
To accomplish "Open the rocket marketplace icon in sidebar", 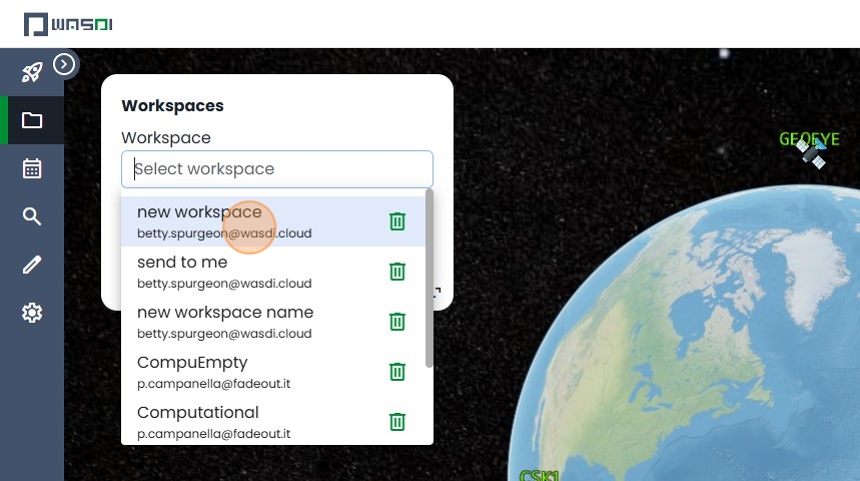I will (x=32, y=72).
